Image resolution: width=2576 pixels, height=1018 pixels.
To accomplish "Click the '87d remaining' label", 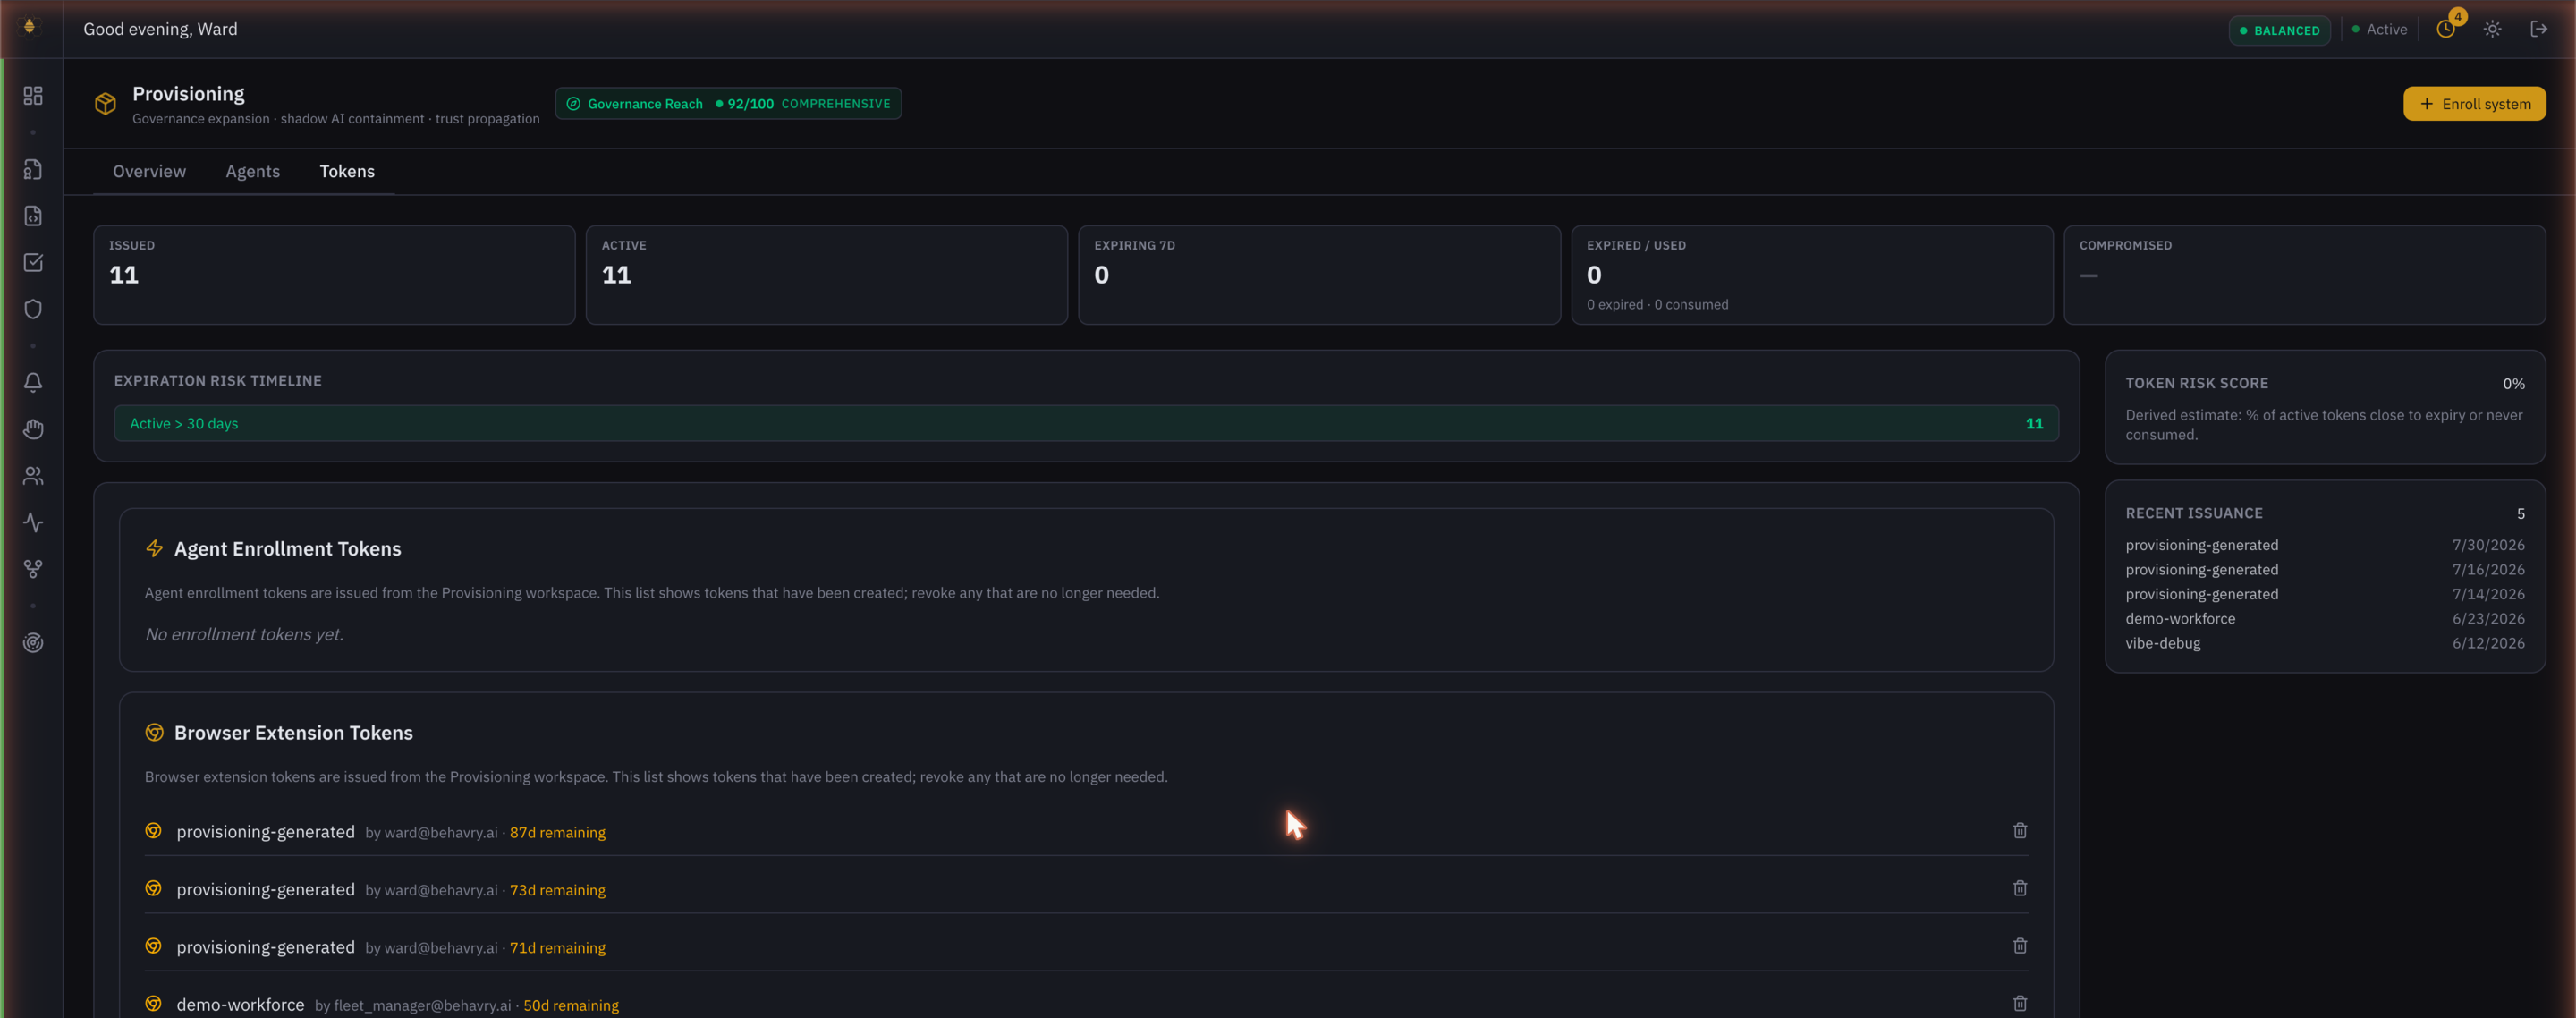I will pyautogui.click(x=557, y=833).
